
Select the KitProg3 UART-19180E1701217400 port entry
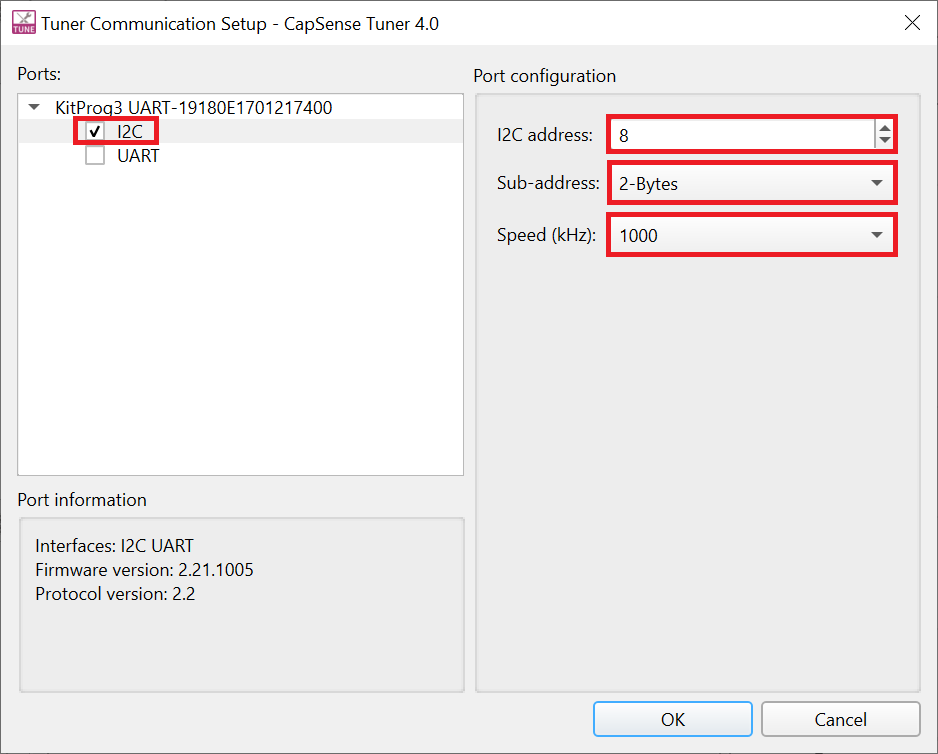pyautogui.click(x=193, y=108)
